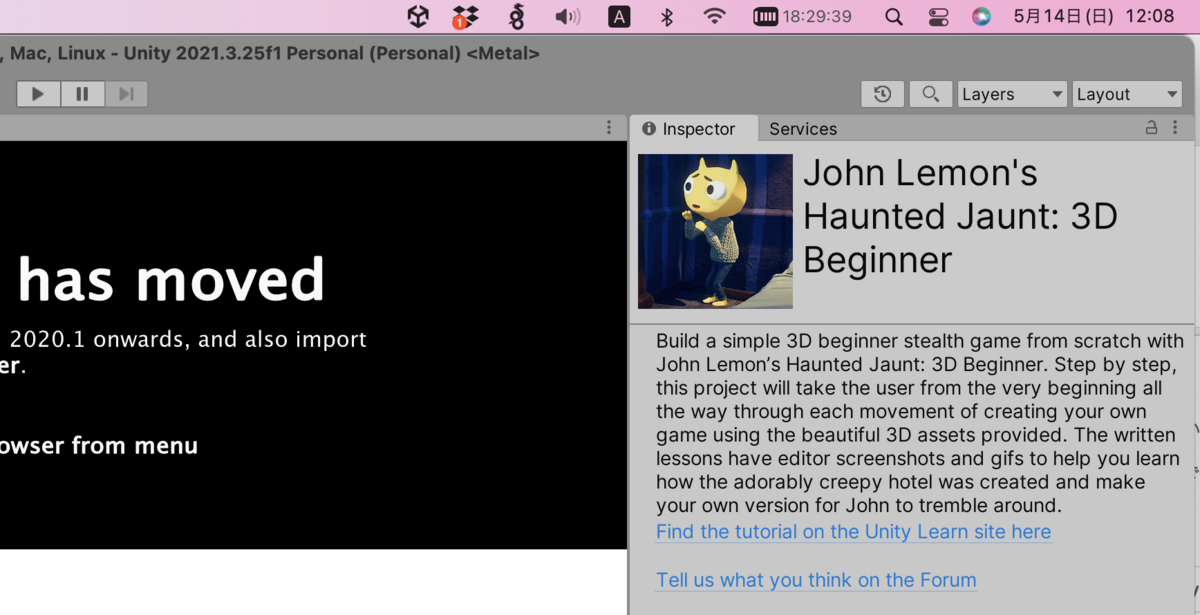The width and height of the screenshot is (1200, 615).
Task: Open the input source 'A' menu
Action: pyautogui.click(x=620, y=16)
